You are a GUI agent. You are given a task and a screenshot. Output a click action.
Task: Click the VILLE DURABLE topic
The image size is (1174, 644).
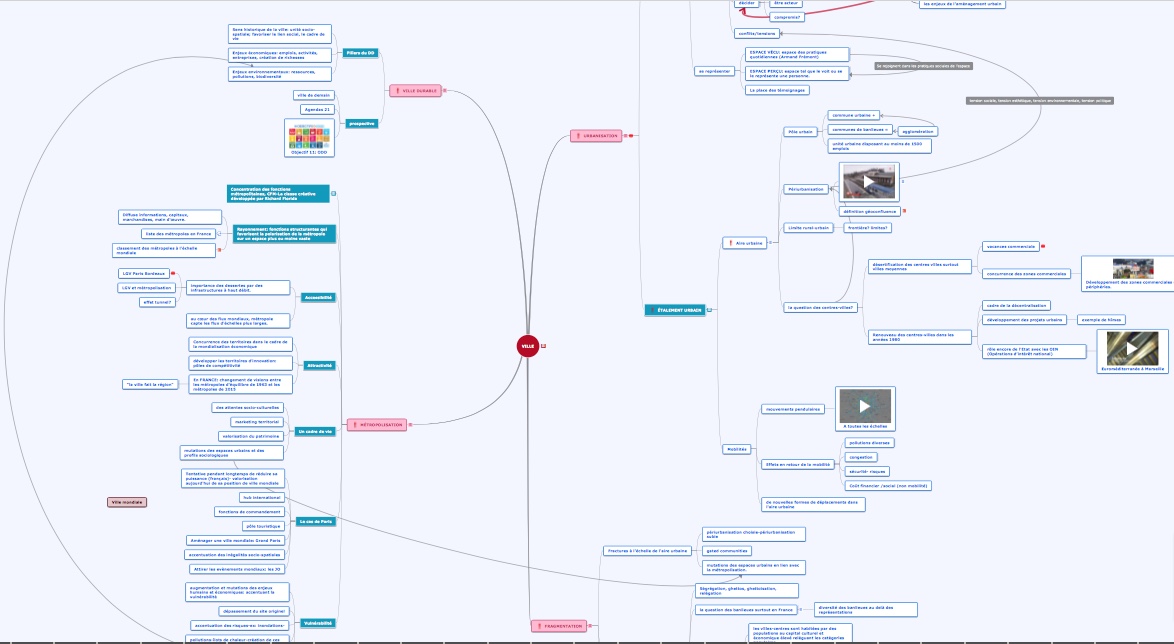[x=416, y=91]
